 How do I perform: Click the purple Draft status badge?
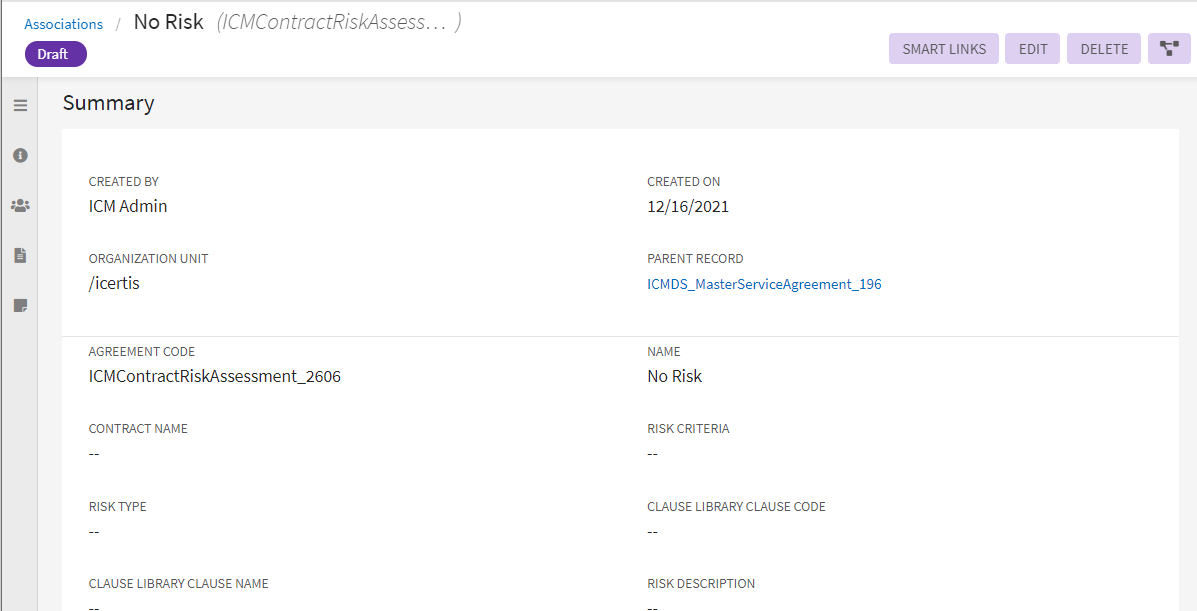click(x=55, y=54)
